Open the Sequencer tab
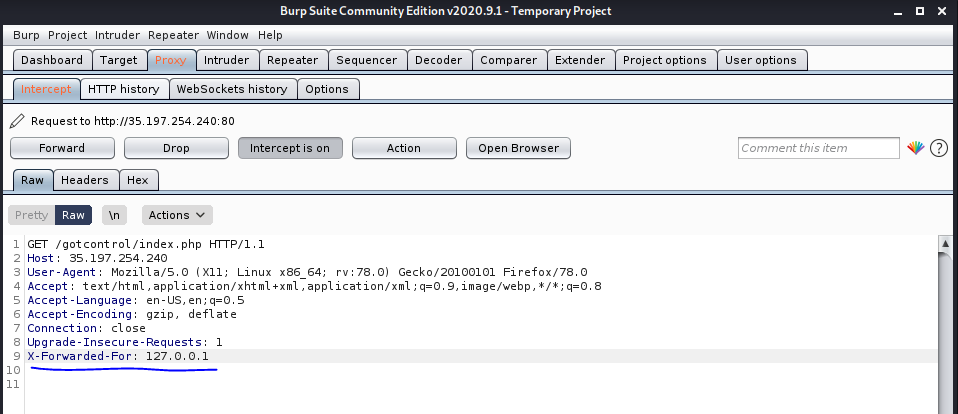 (x=367, y=60)
